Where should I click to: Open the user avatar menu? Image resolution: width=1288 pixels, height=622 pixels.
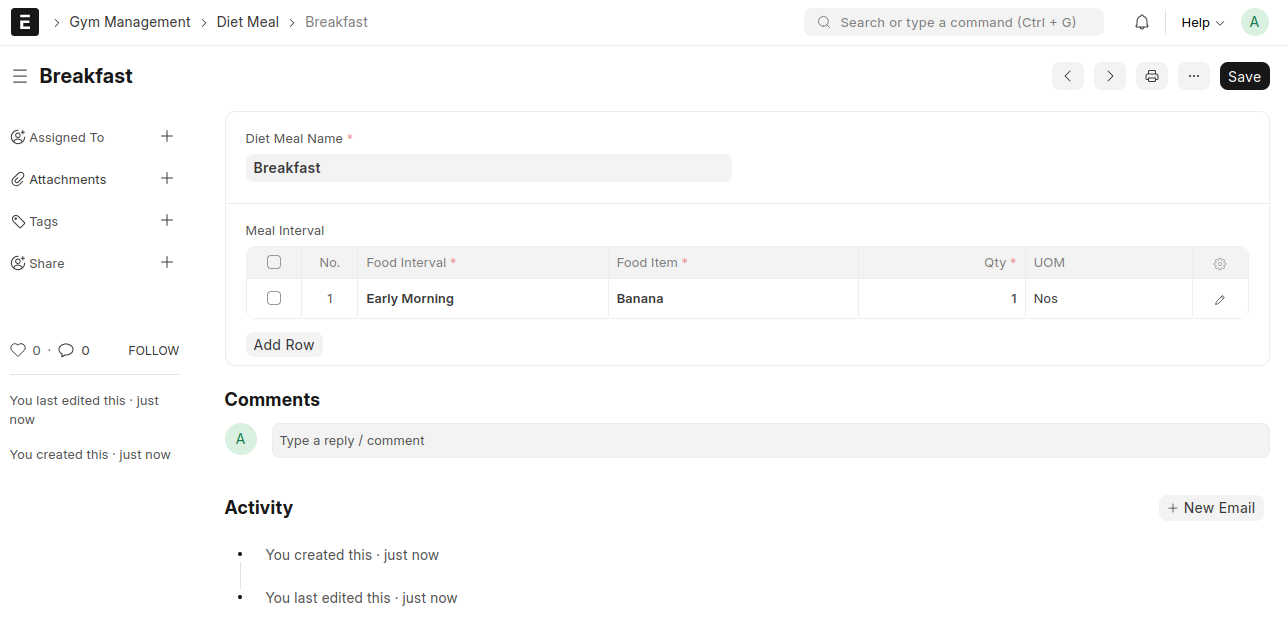click(x=1254, y=22)
